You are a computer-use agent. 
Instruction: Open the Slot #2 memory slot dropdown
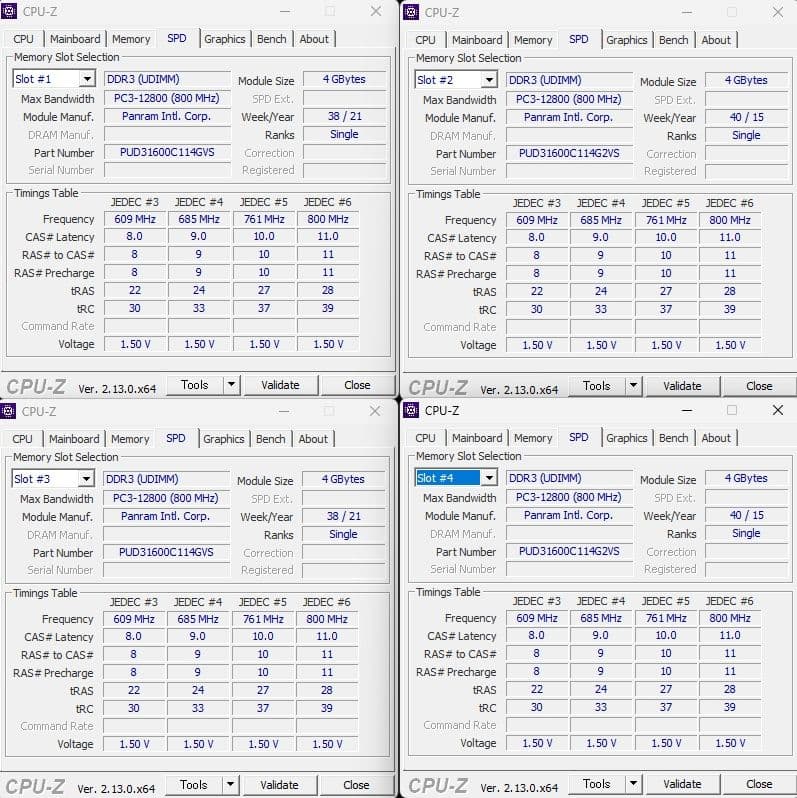(x=490, y=80)
